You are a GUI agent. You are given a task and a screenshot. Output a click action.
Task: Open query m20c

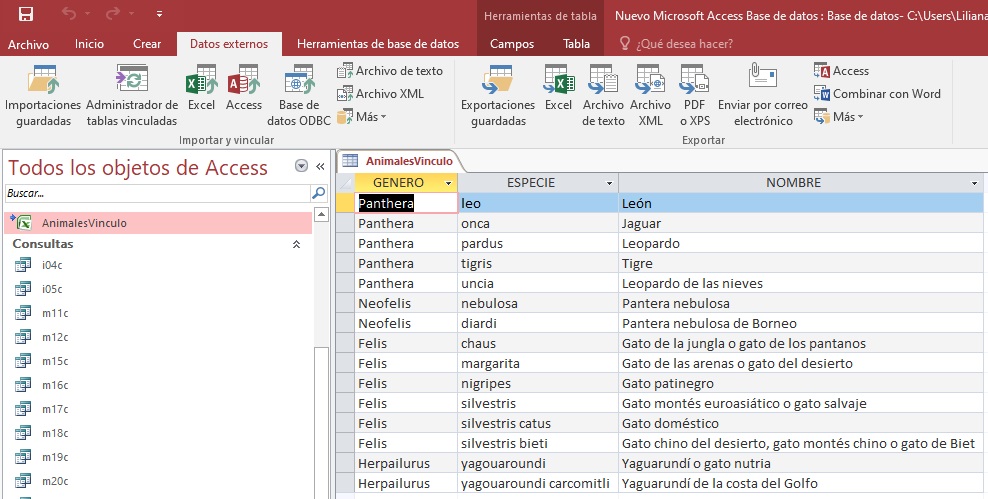pyautogui.click(x=55, y=481)
